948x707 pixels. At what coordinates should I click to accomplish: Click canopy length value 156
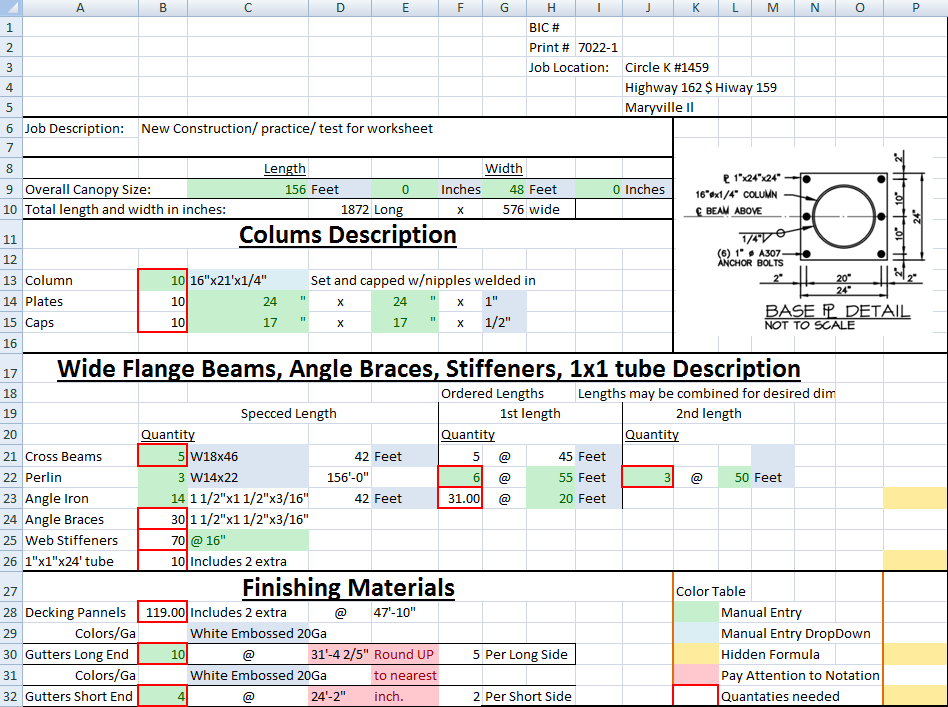click(x=248, y=189)
